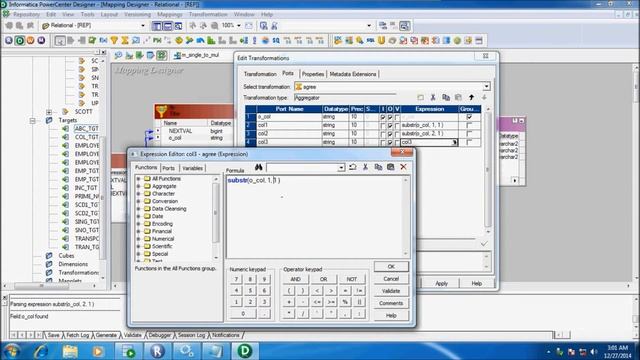The image size is (640, 360).
Task: Click the Aggregator sigma icon in transformation toolbar
Action: 124,40
